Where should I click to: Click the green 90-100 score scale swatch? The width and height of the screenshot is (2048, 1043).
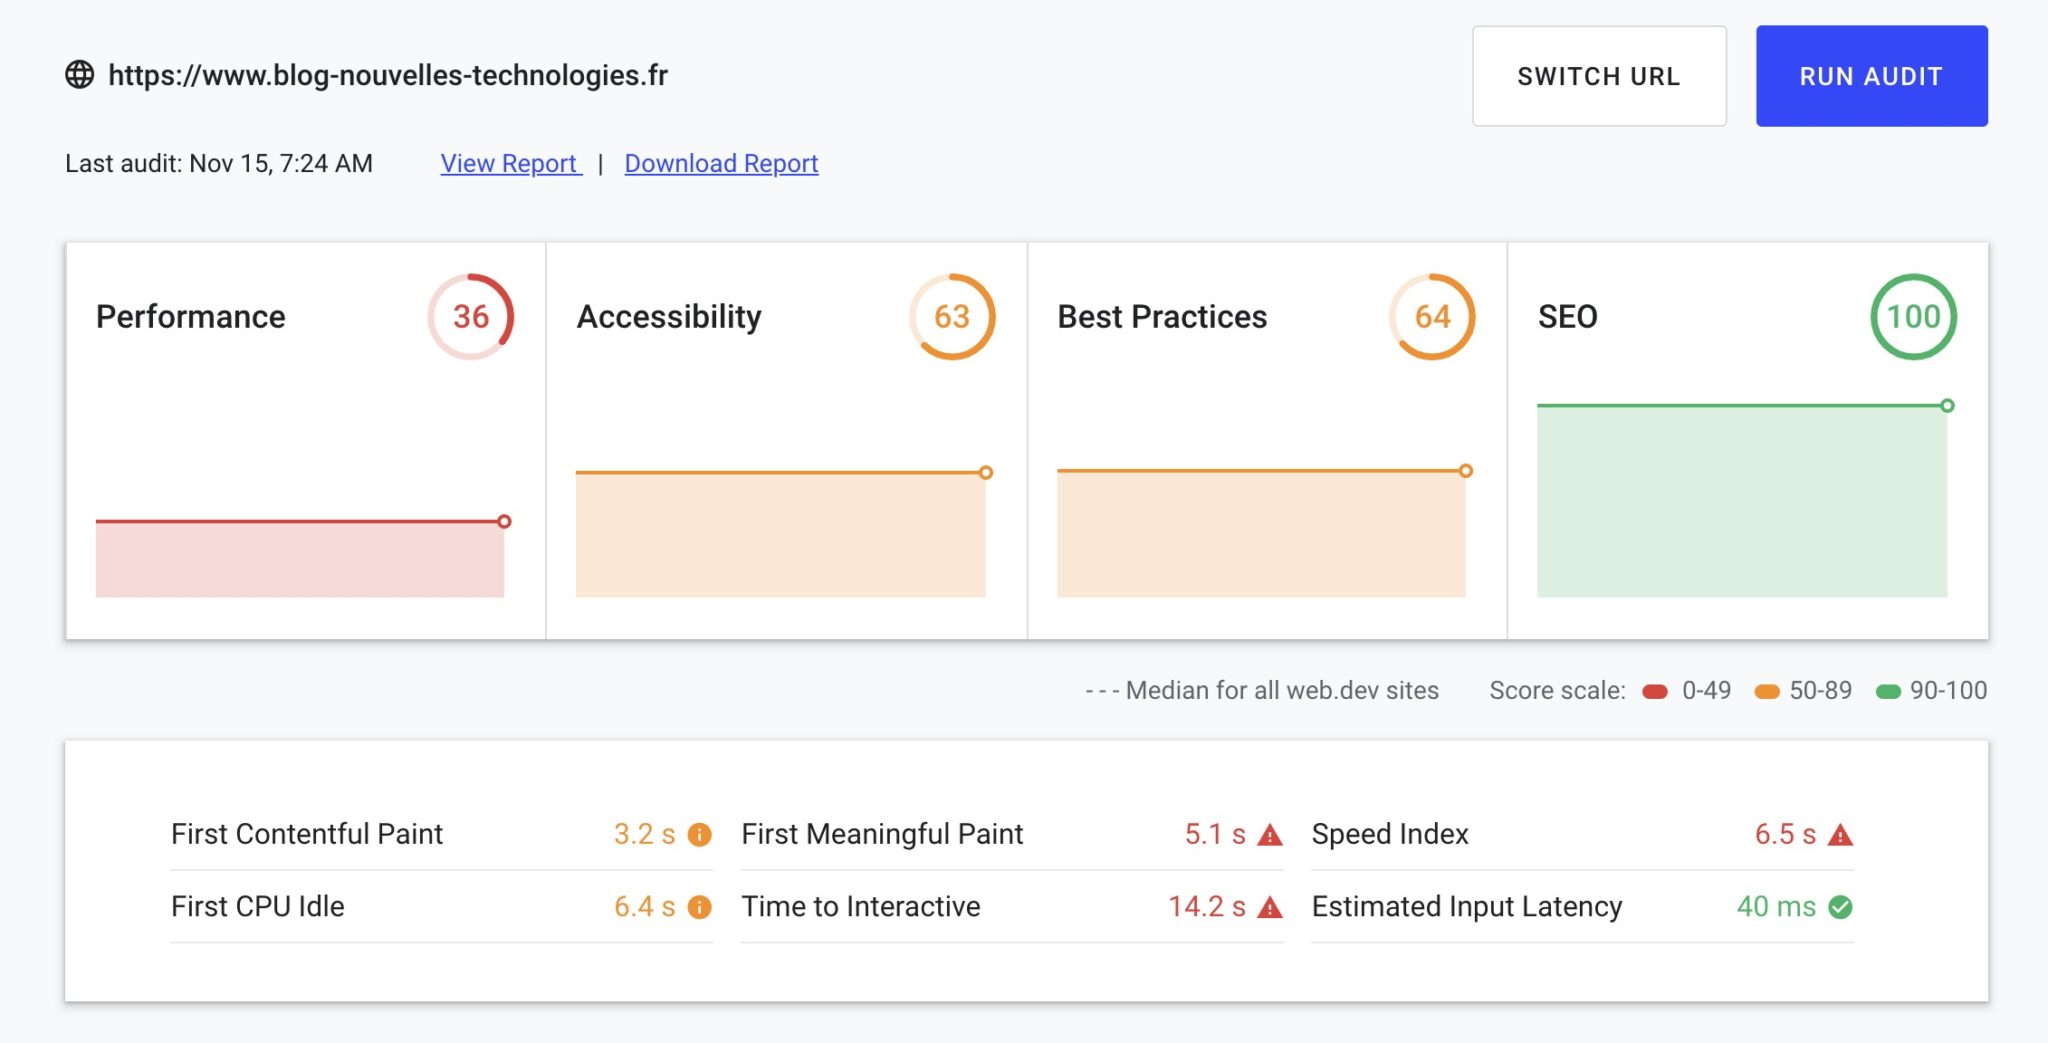pyautogui.click(x=1888, y=691)
